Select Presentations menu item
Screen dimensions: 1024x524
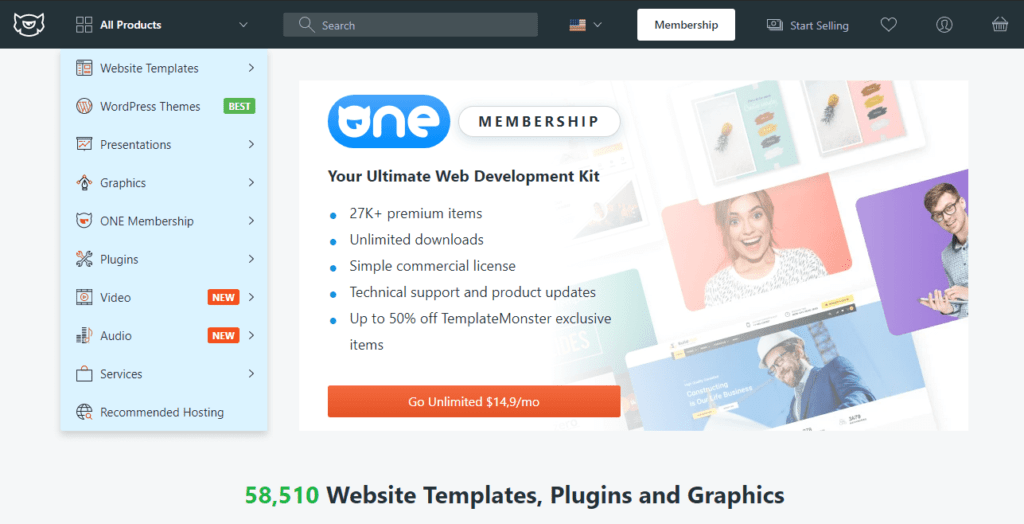(x=164, y=144)
